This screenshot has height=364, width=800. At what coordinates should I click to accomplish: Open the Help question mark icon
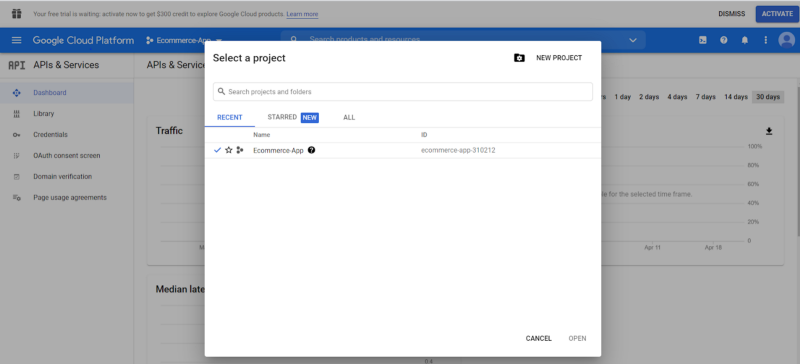[x=723, y=40]
